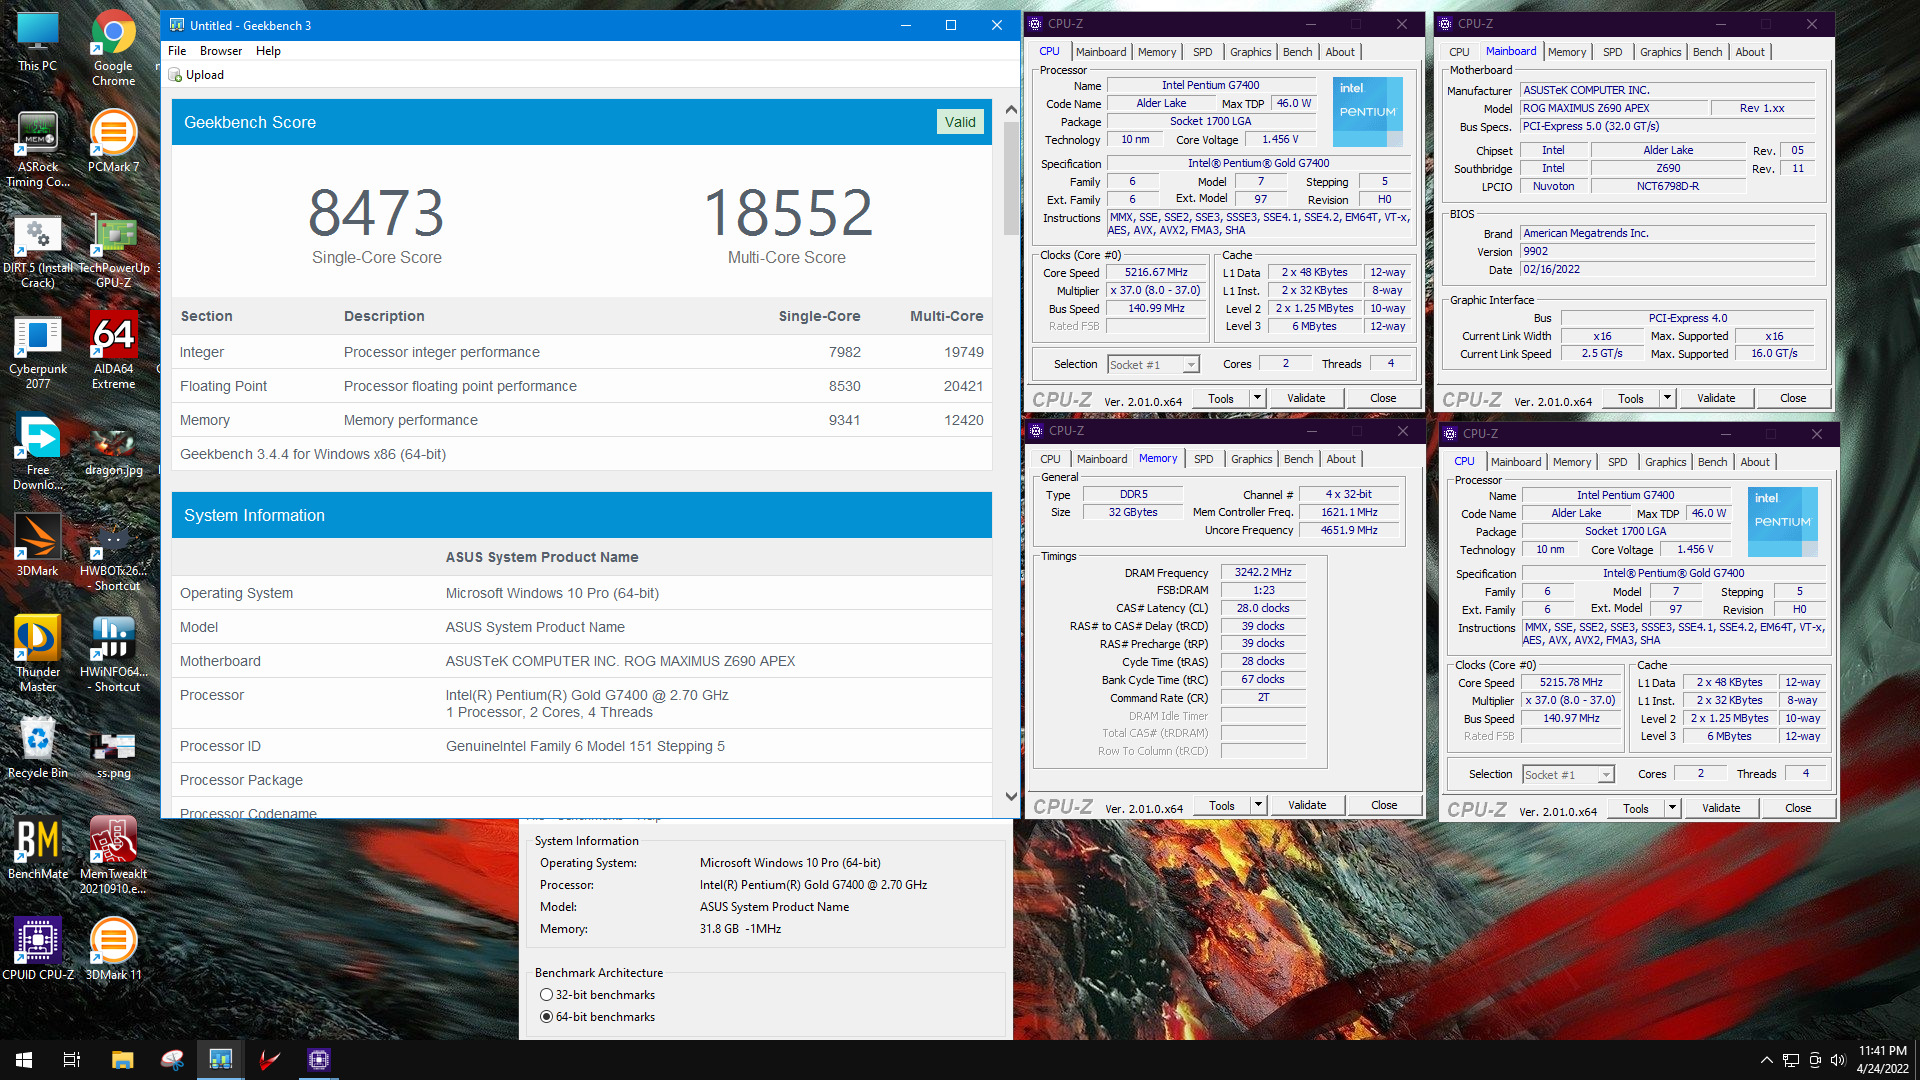1920x1080 pixels.
Task: Expand Tools dropdown arrow in Mainboard CPU-Z window
Action: coord(1668,398)
